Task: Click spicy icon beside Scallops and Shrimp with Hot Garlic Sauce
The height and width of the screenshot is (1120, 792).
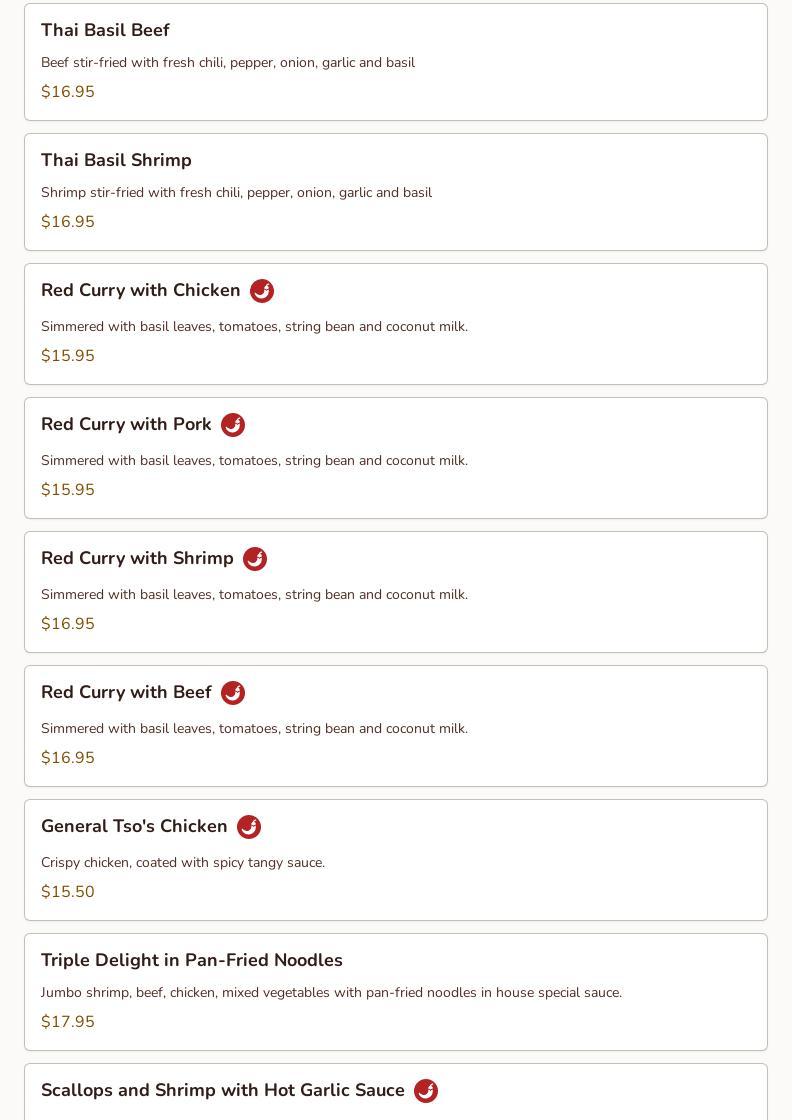Action: coord(426,1091)
